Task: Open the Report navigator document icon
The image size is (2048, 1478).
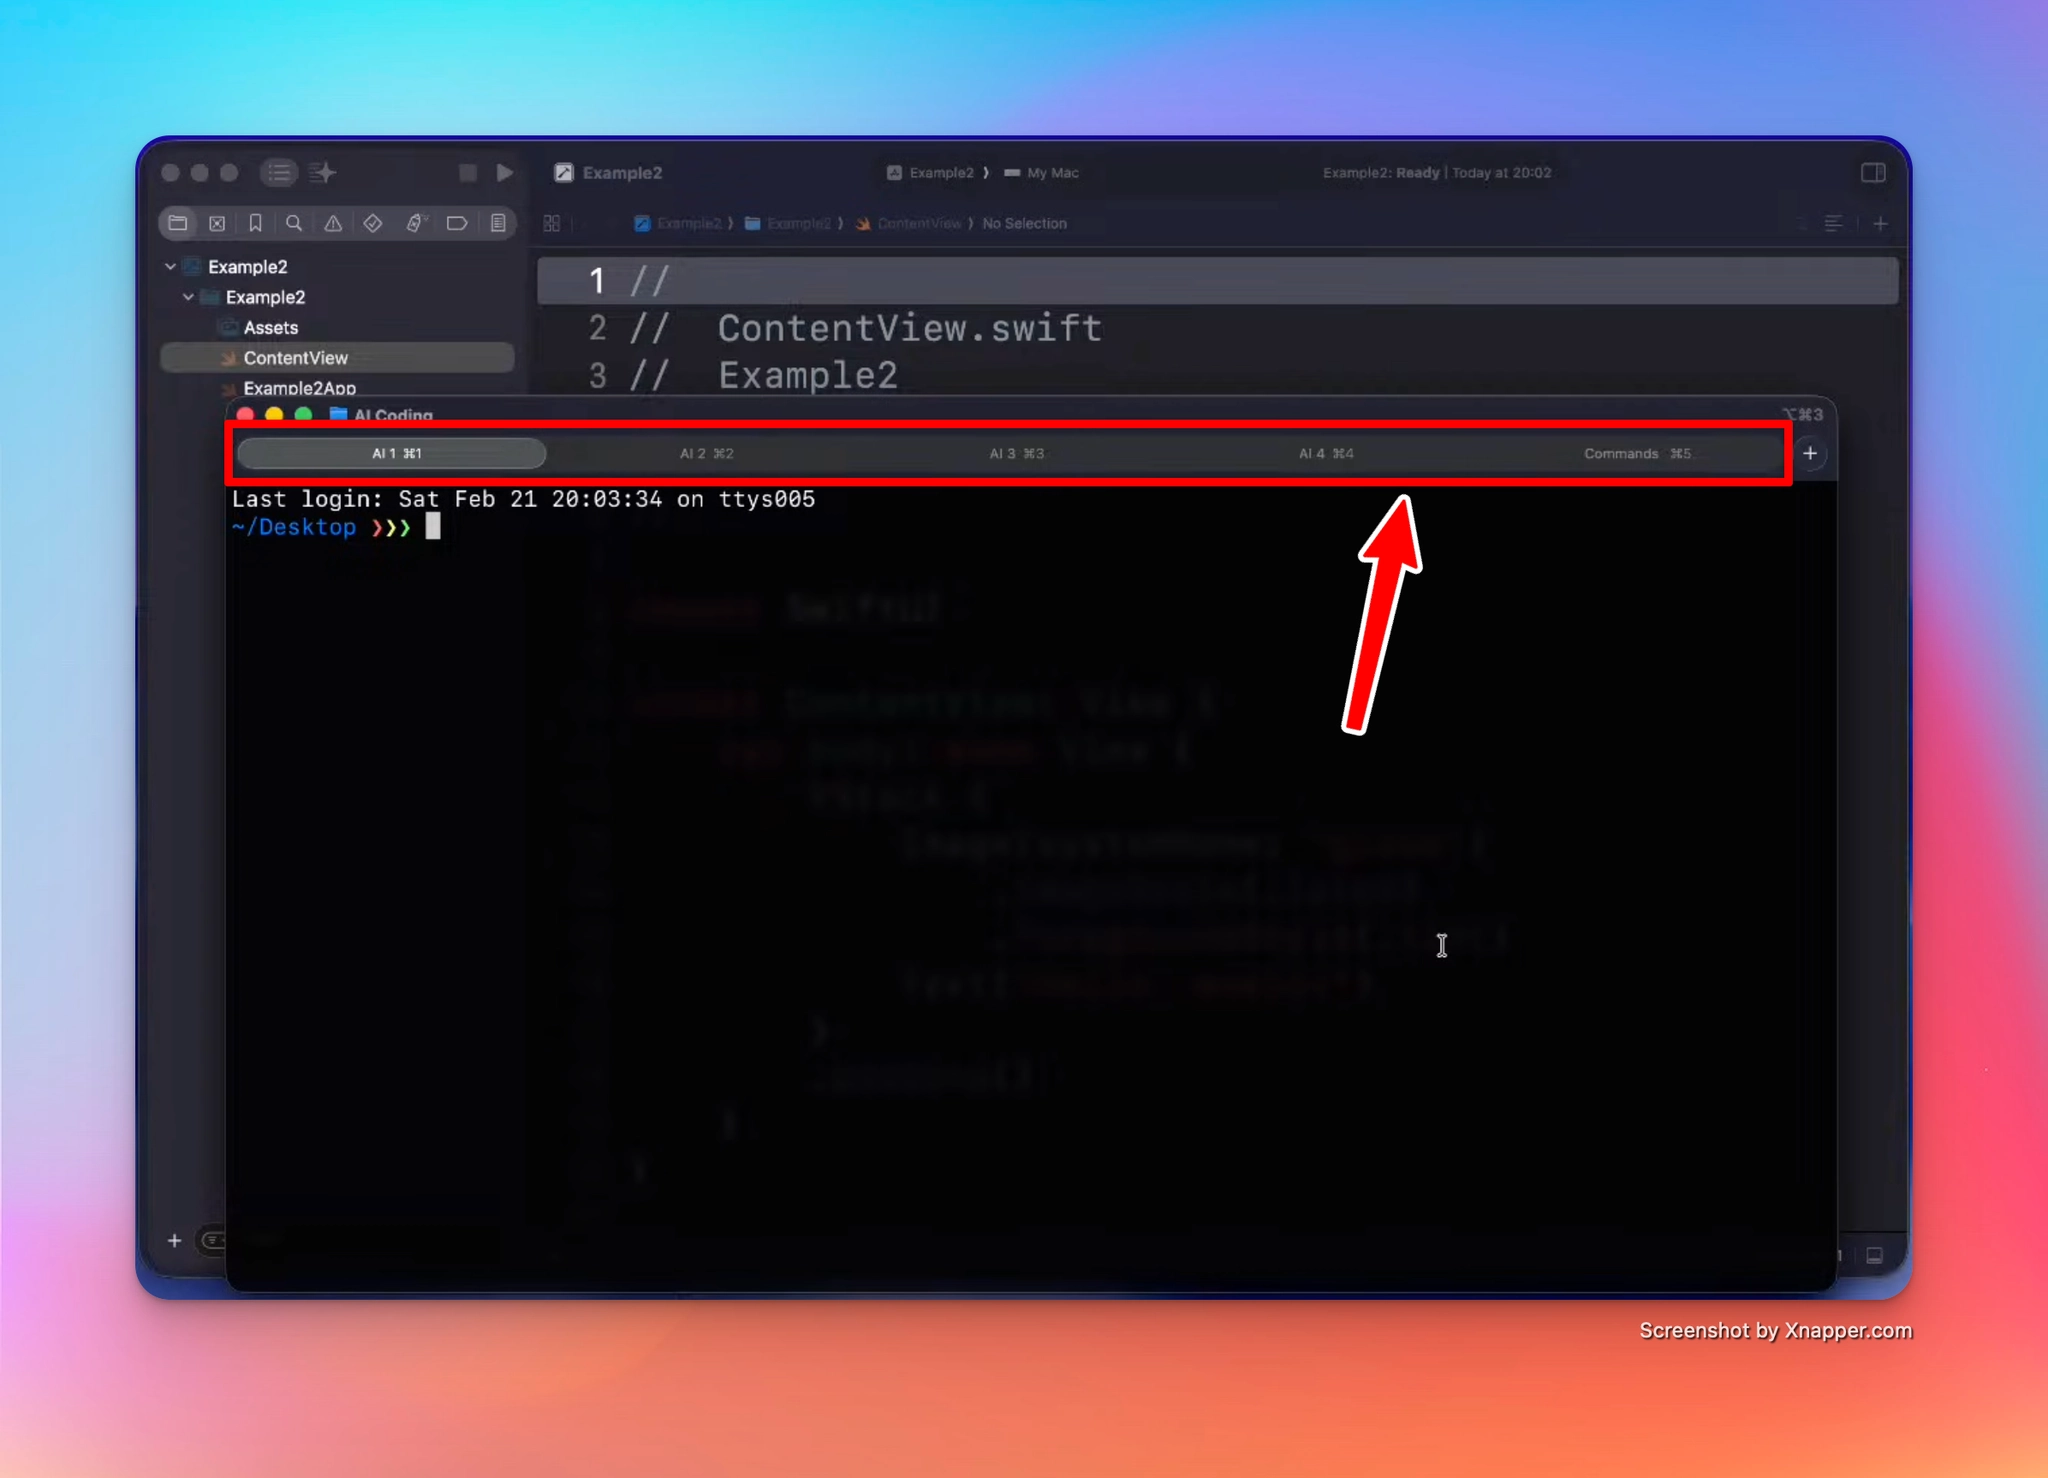Action: pyautogui.click(x=498, y=223)
